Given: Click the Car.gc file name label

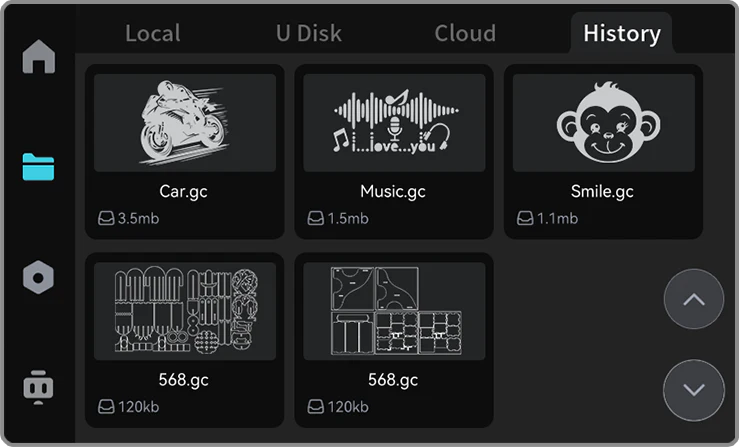Looking at the screenshot, I should coord(184,191).
